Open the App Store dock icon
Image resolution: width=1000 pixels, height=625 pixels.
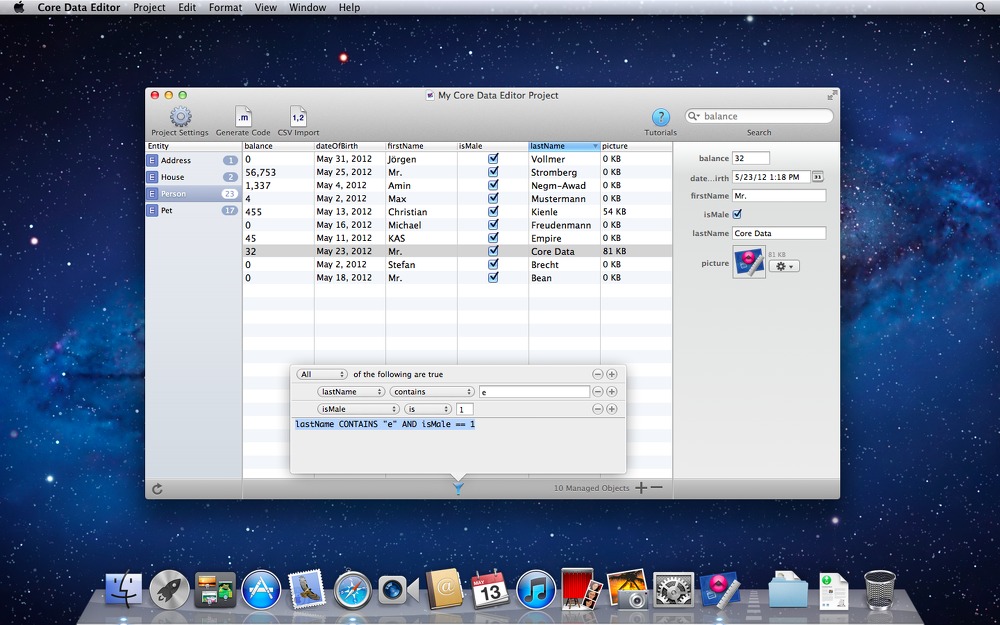tap(261, 590)
